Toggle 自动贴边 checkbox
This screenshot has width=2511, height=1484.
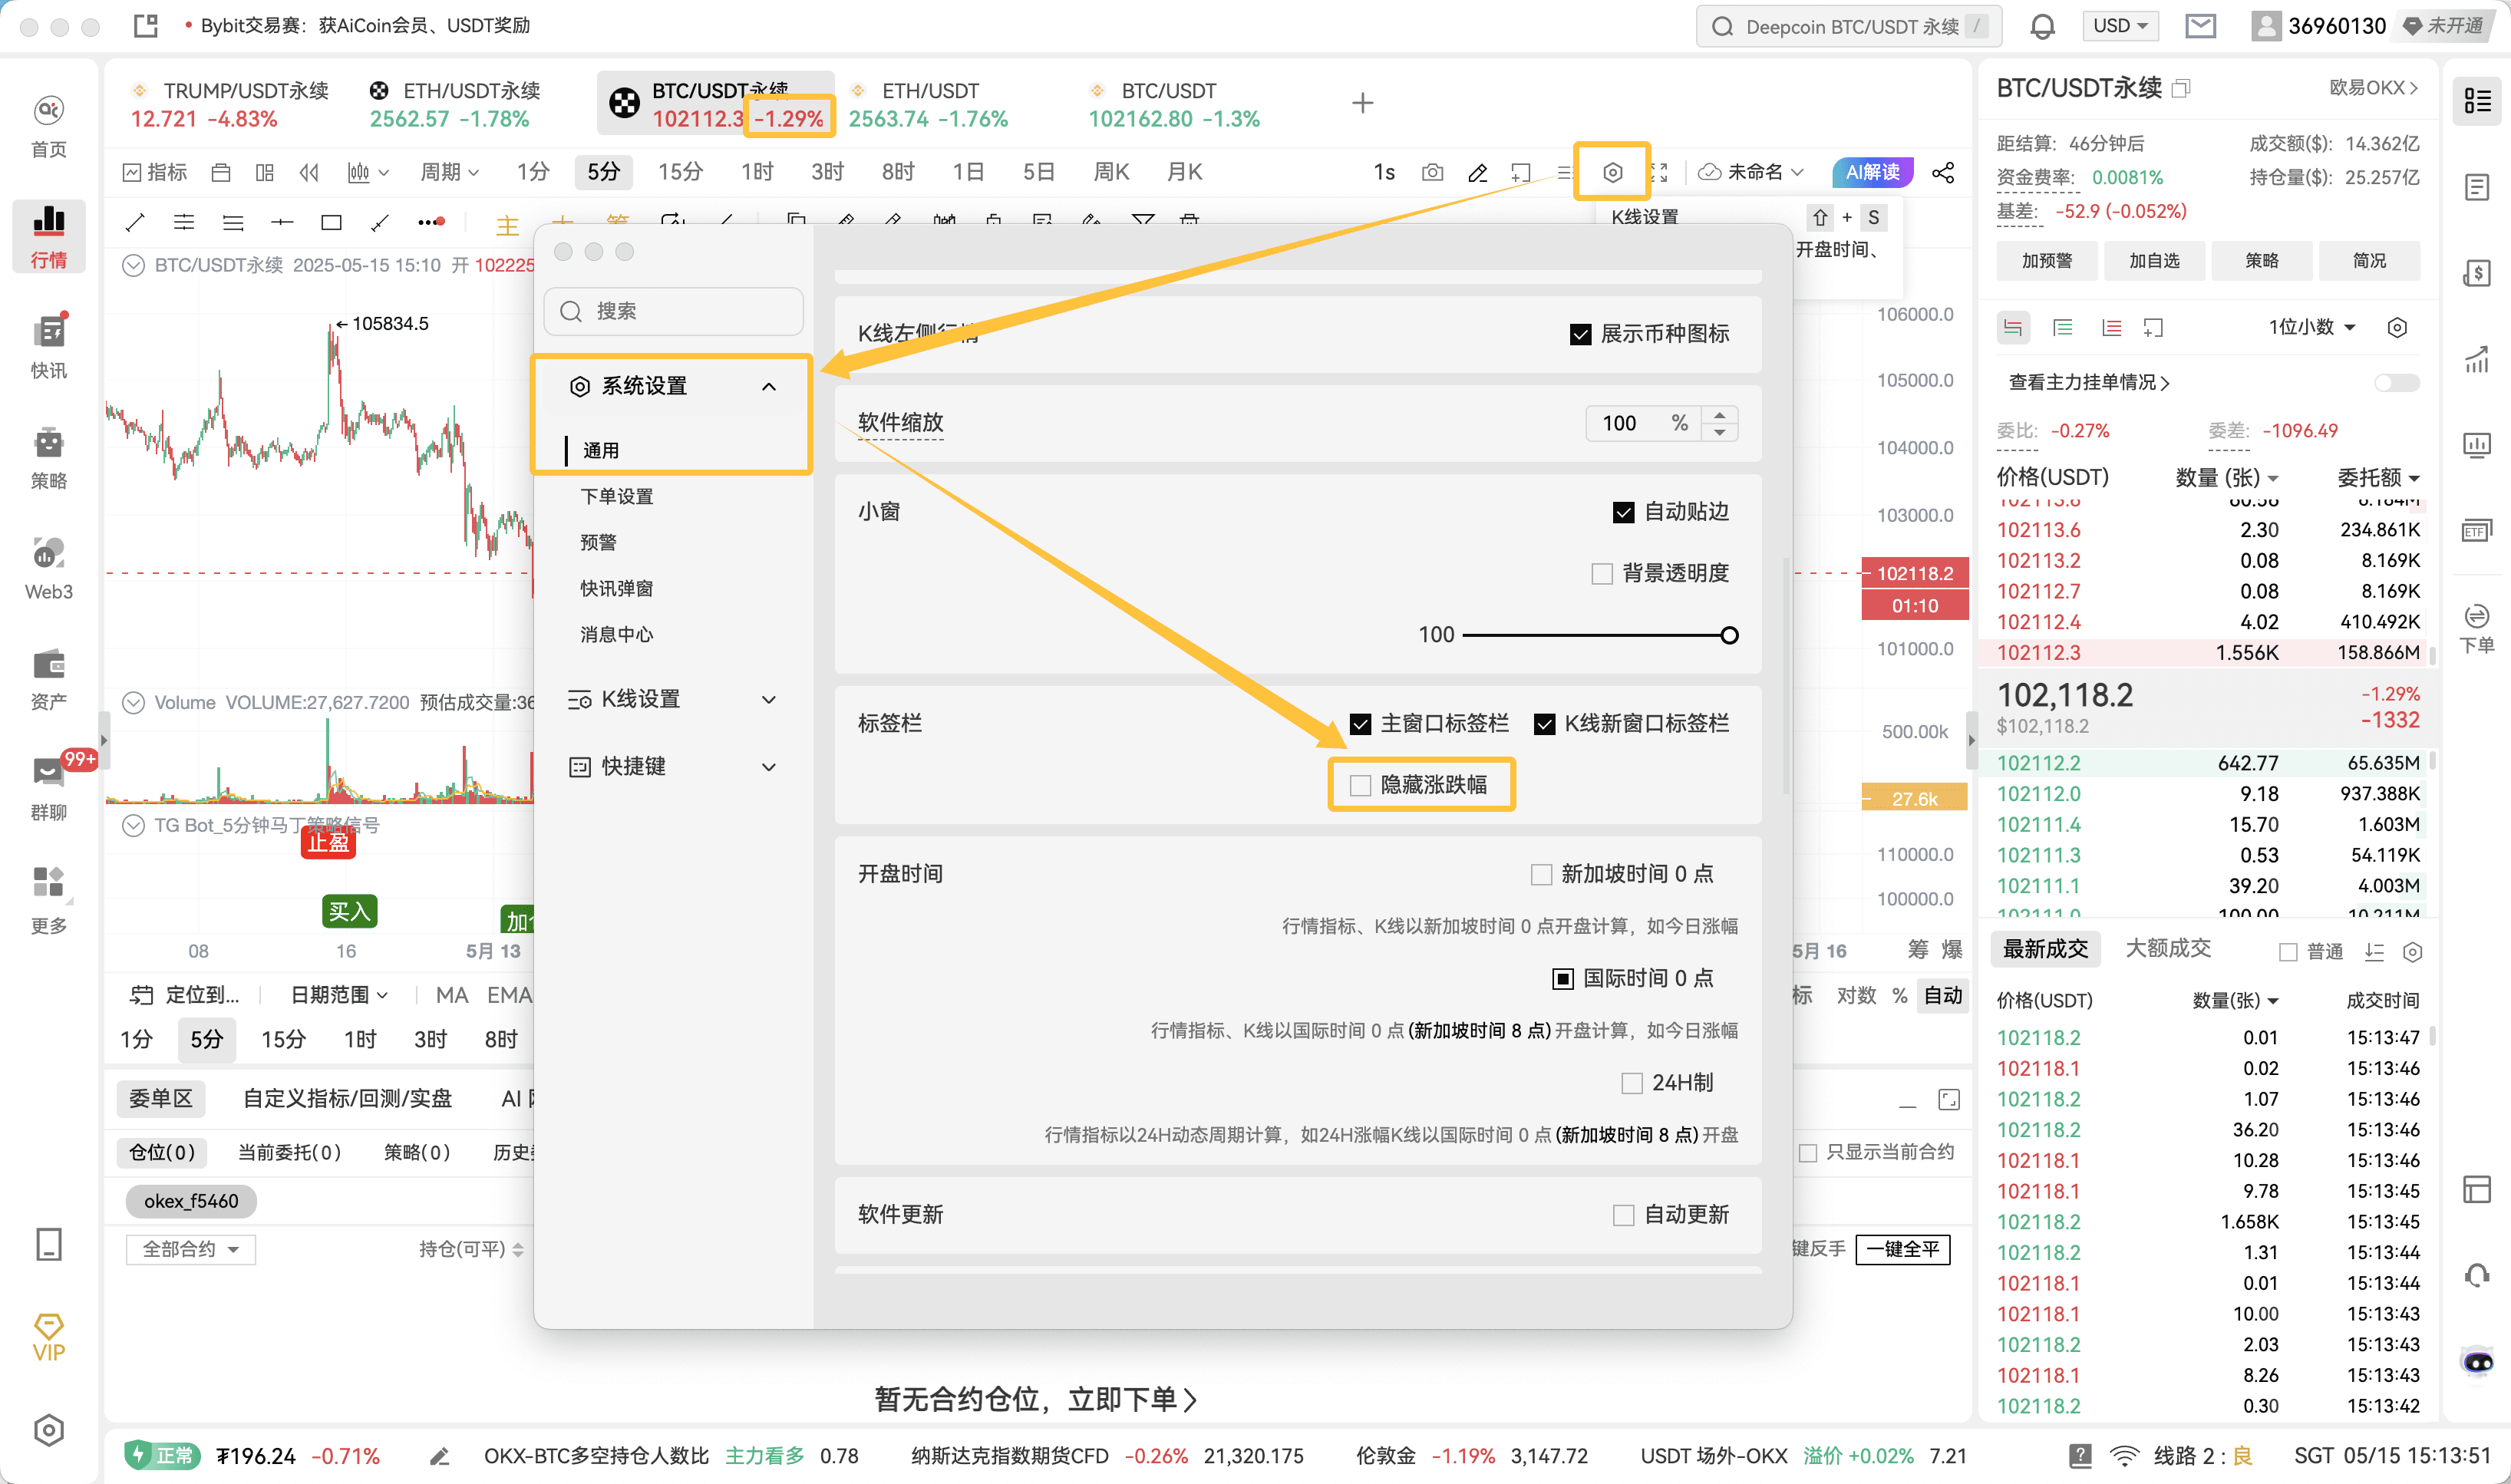(x=1623, y=512)
